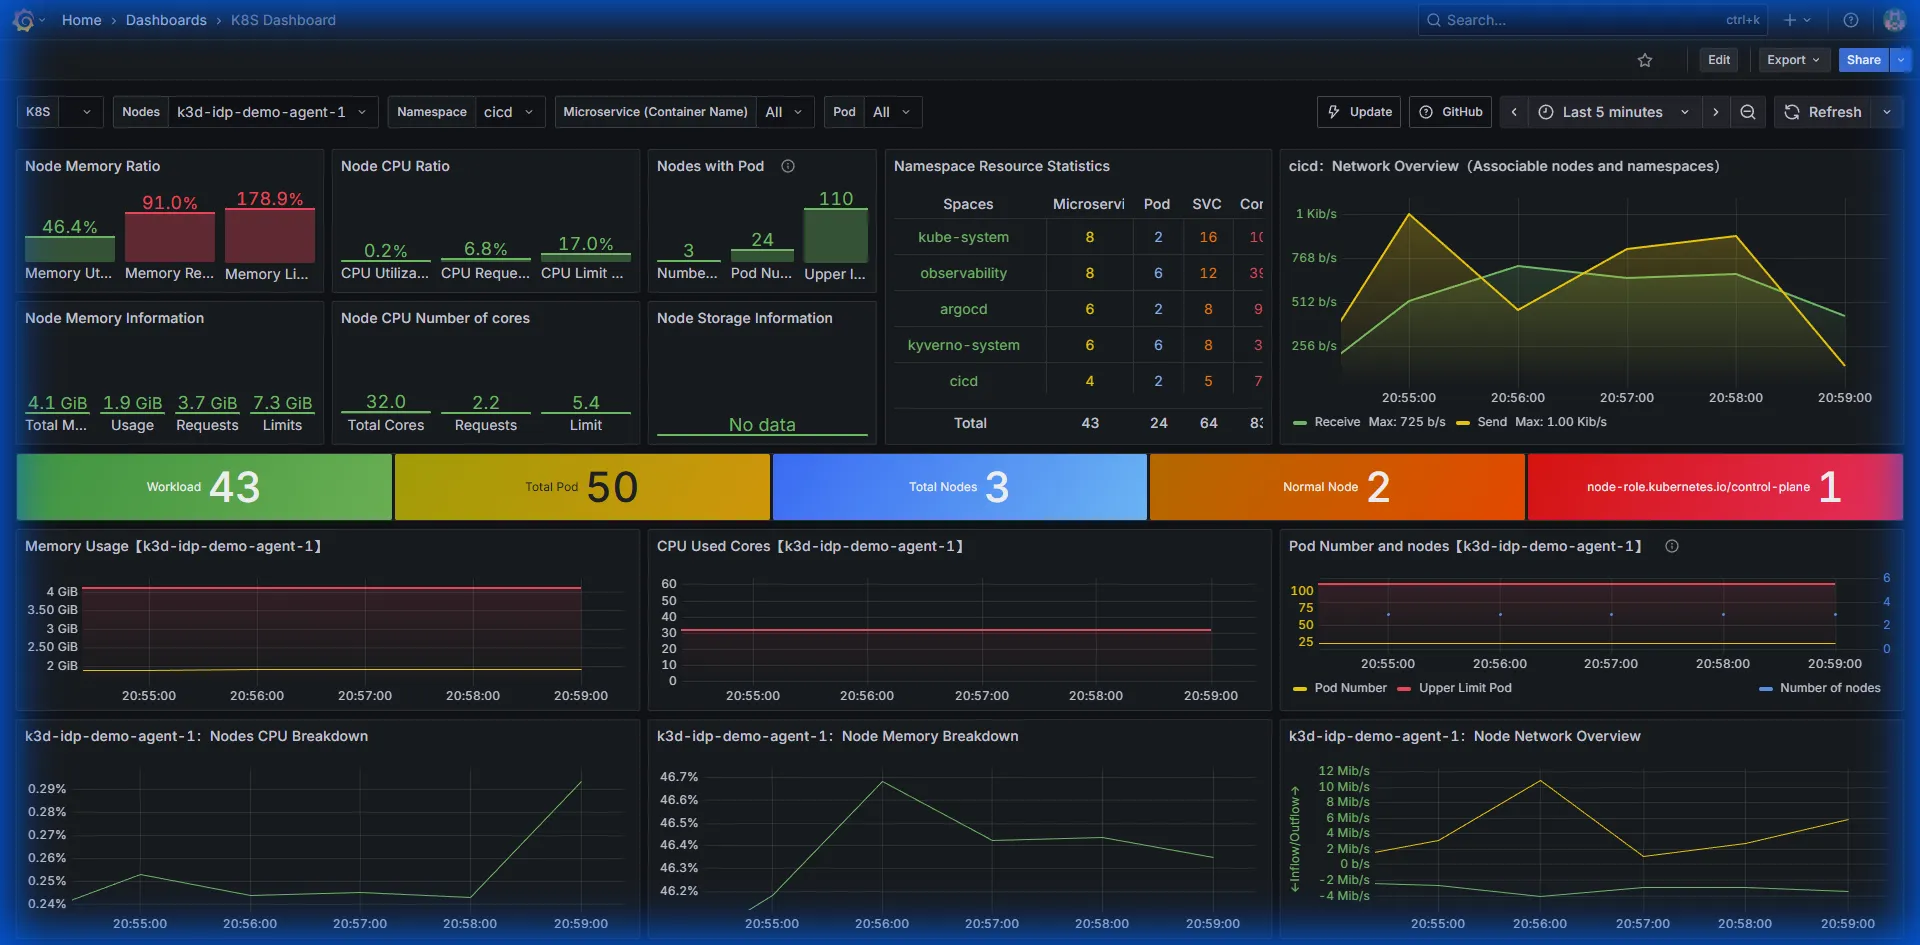Open the GitHub link

coord(1451,112)
